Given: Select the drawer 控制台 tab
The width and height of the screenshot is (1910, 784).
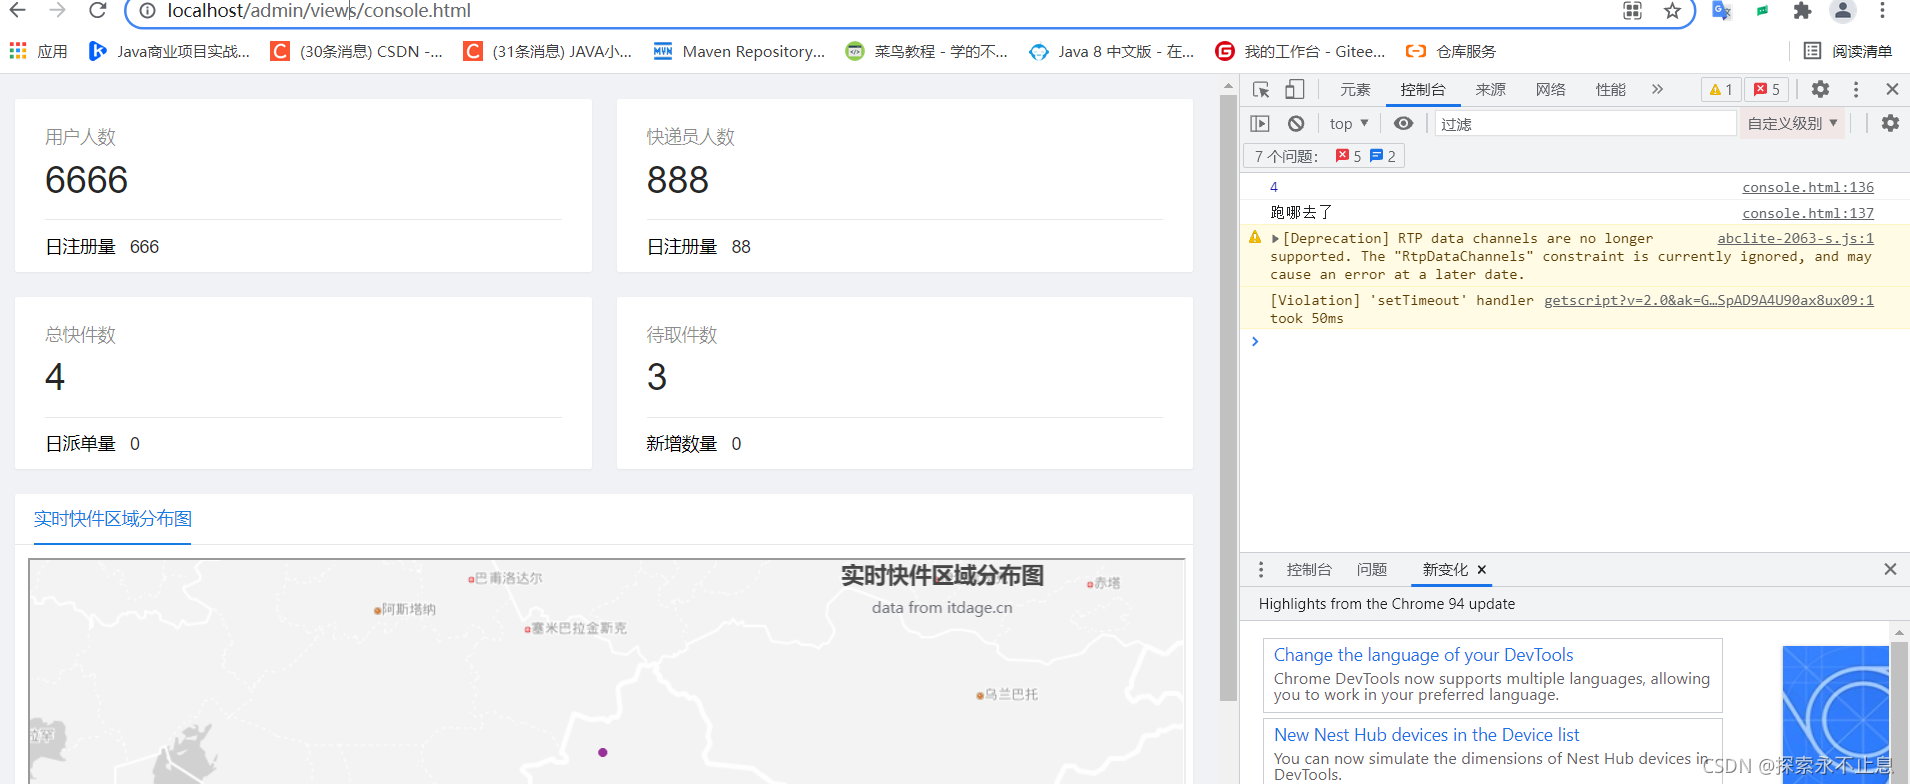Looking at the screenshot, I should [x=1309, y=569].
